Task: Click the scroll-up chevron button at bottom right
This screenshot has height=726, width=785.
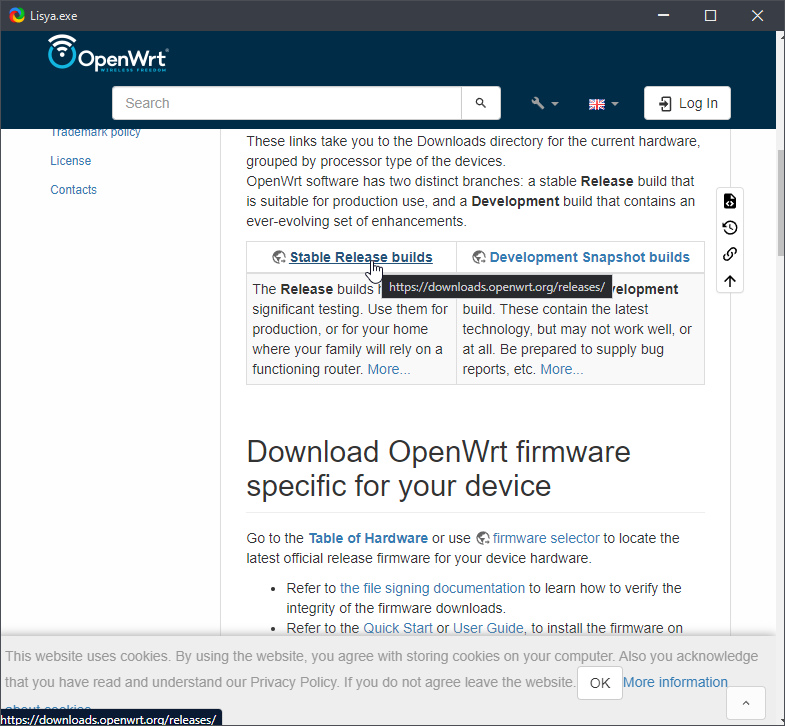Action: coord(746,703)
